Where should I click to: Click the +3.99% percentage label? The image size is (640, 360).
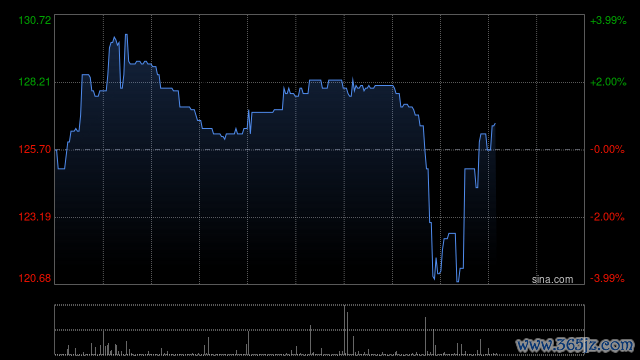pos(608,20)
